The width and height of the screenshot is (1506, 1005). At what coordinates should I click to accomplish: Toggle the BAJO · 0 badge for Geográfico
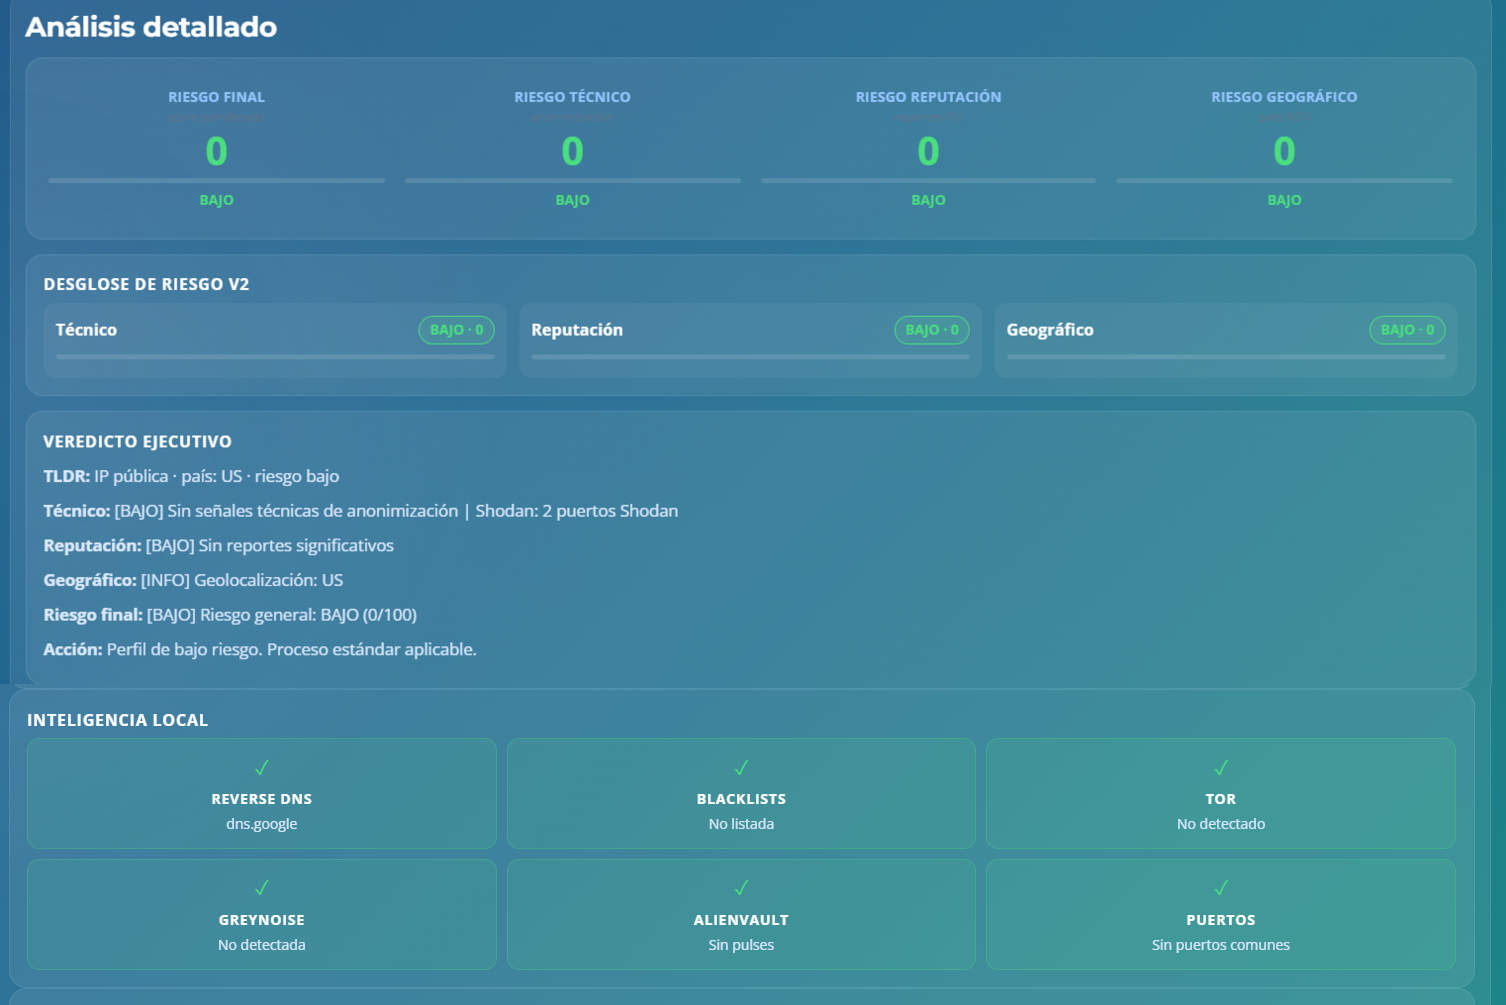1407,330
